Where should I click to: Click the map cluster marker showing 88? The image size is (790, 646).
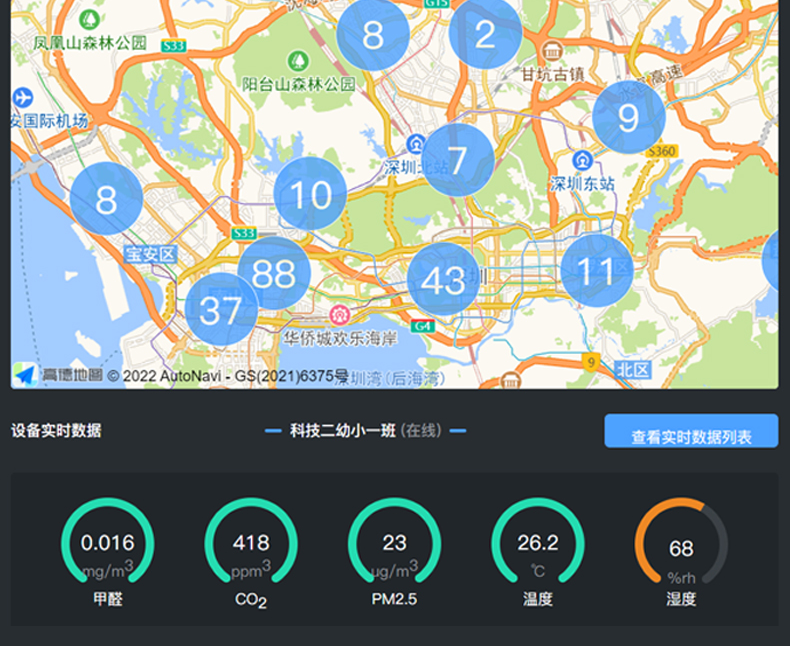pyautogui.click(x=273, y=273)
